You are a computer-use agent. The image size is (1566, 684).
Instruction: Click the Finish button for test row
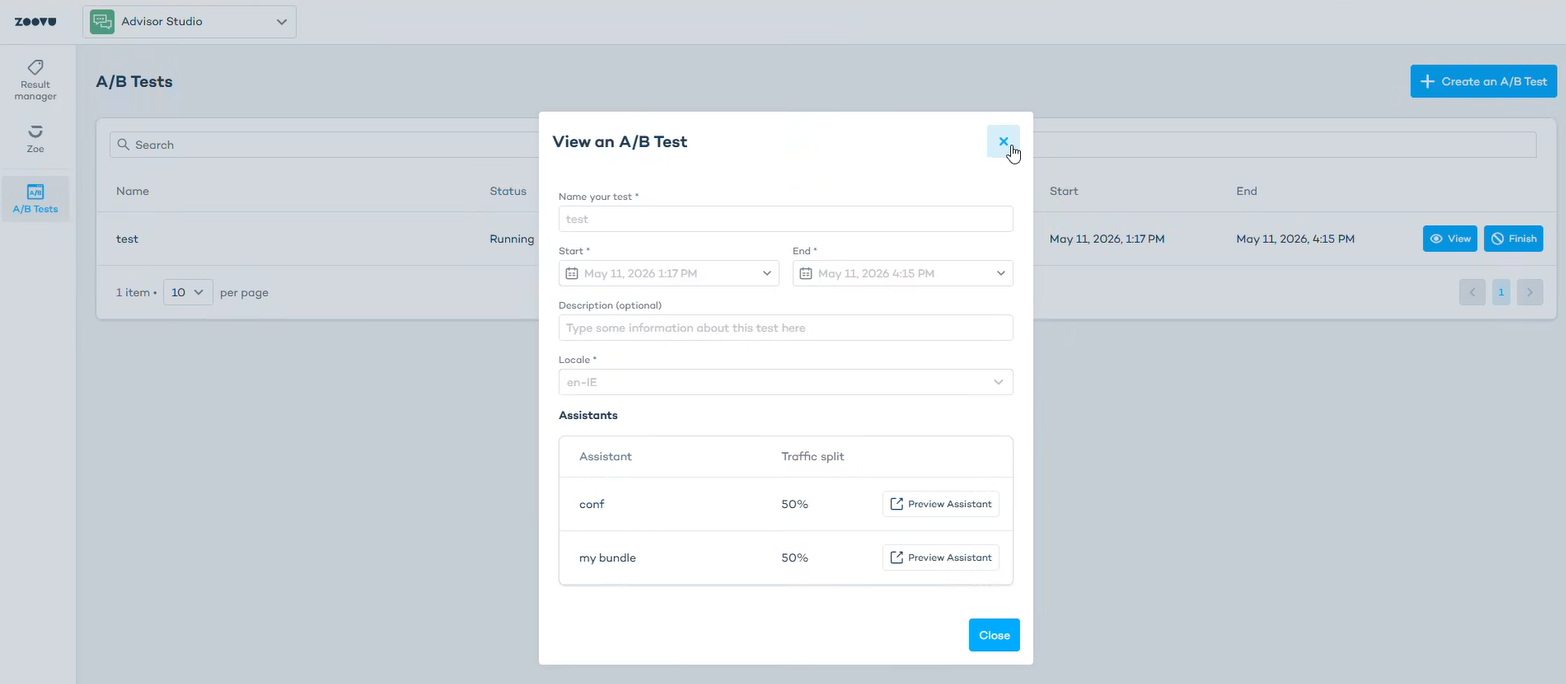click(1513, 239)
